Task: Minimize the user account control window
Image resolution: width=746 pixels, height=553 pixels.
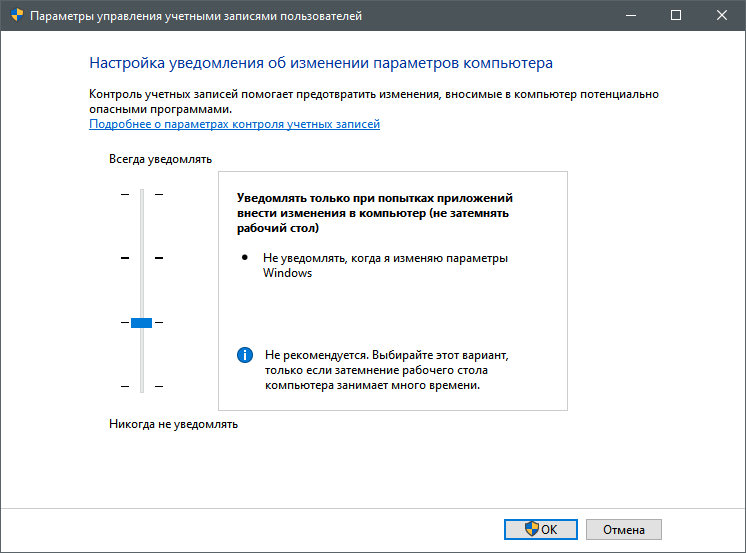Action: [x=631, y=15]
